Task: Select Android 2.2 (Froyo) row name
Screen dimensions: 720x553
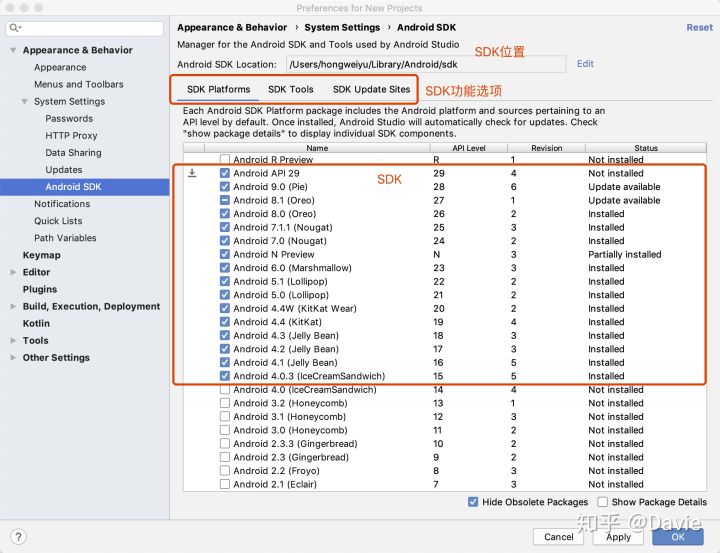Action: [x=276, y=471]
